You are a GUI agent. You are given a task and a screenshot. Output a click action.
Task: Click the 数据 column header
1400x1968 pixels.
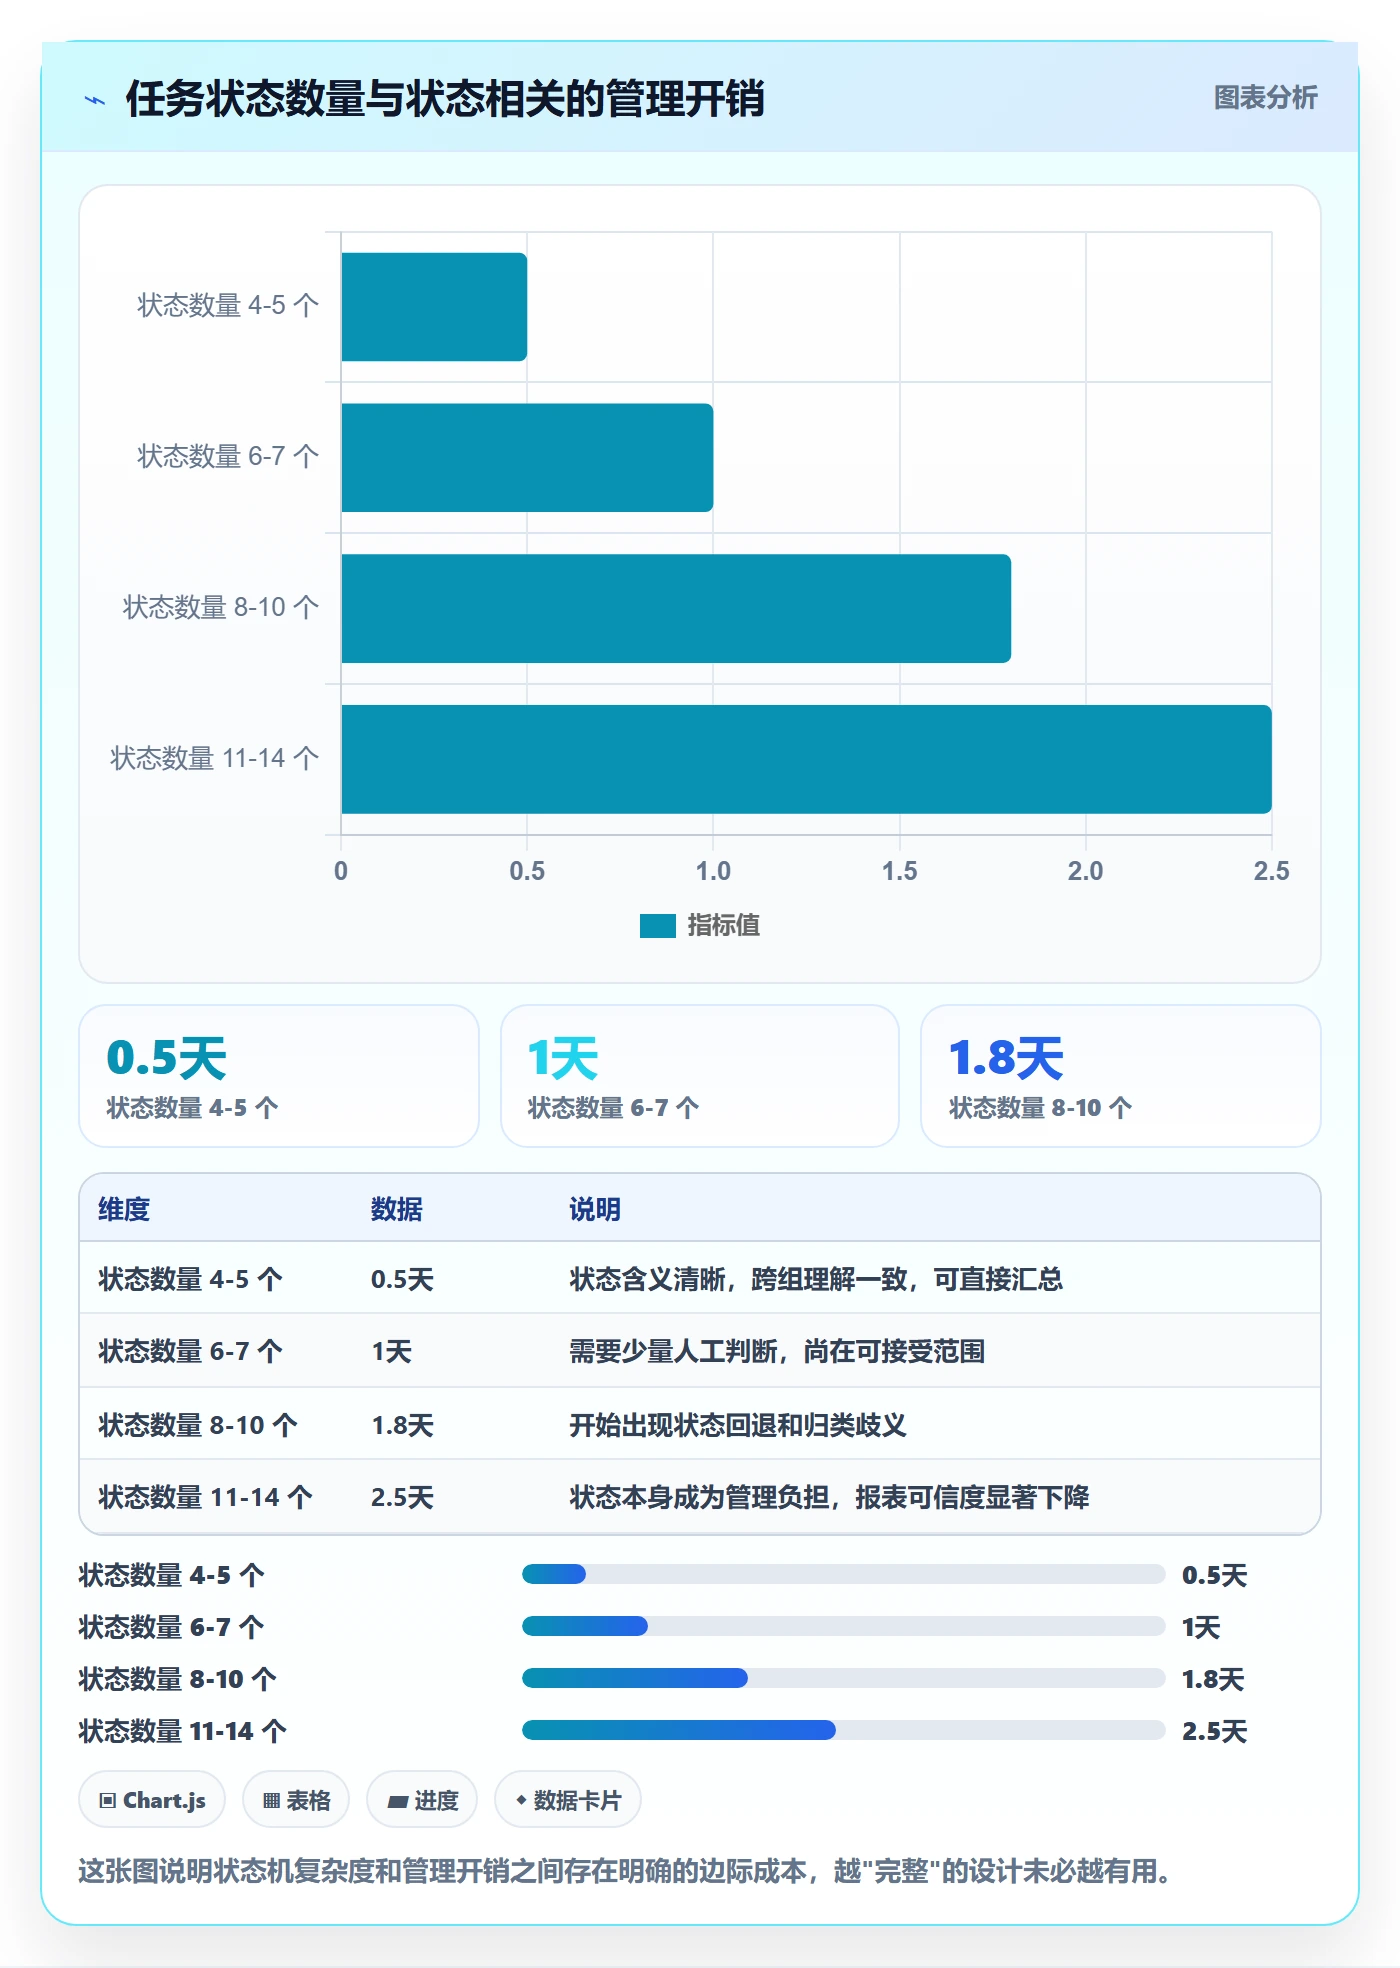(397, 1209)
